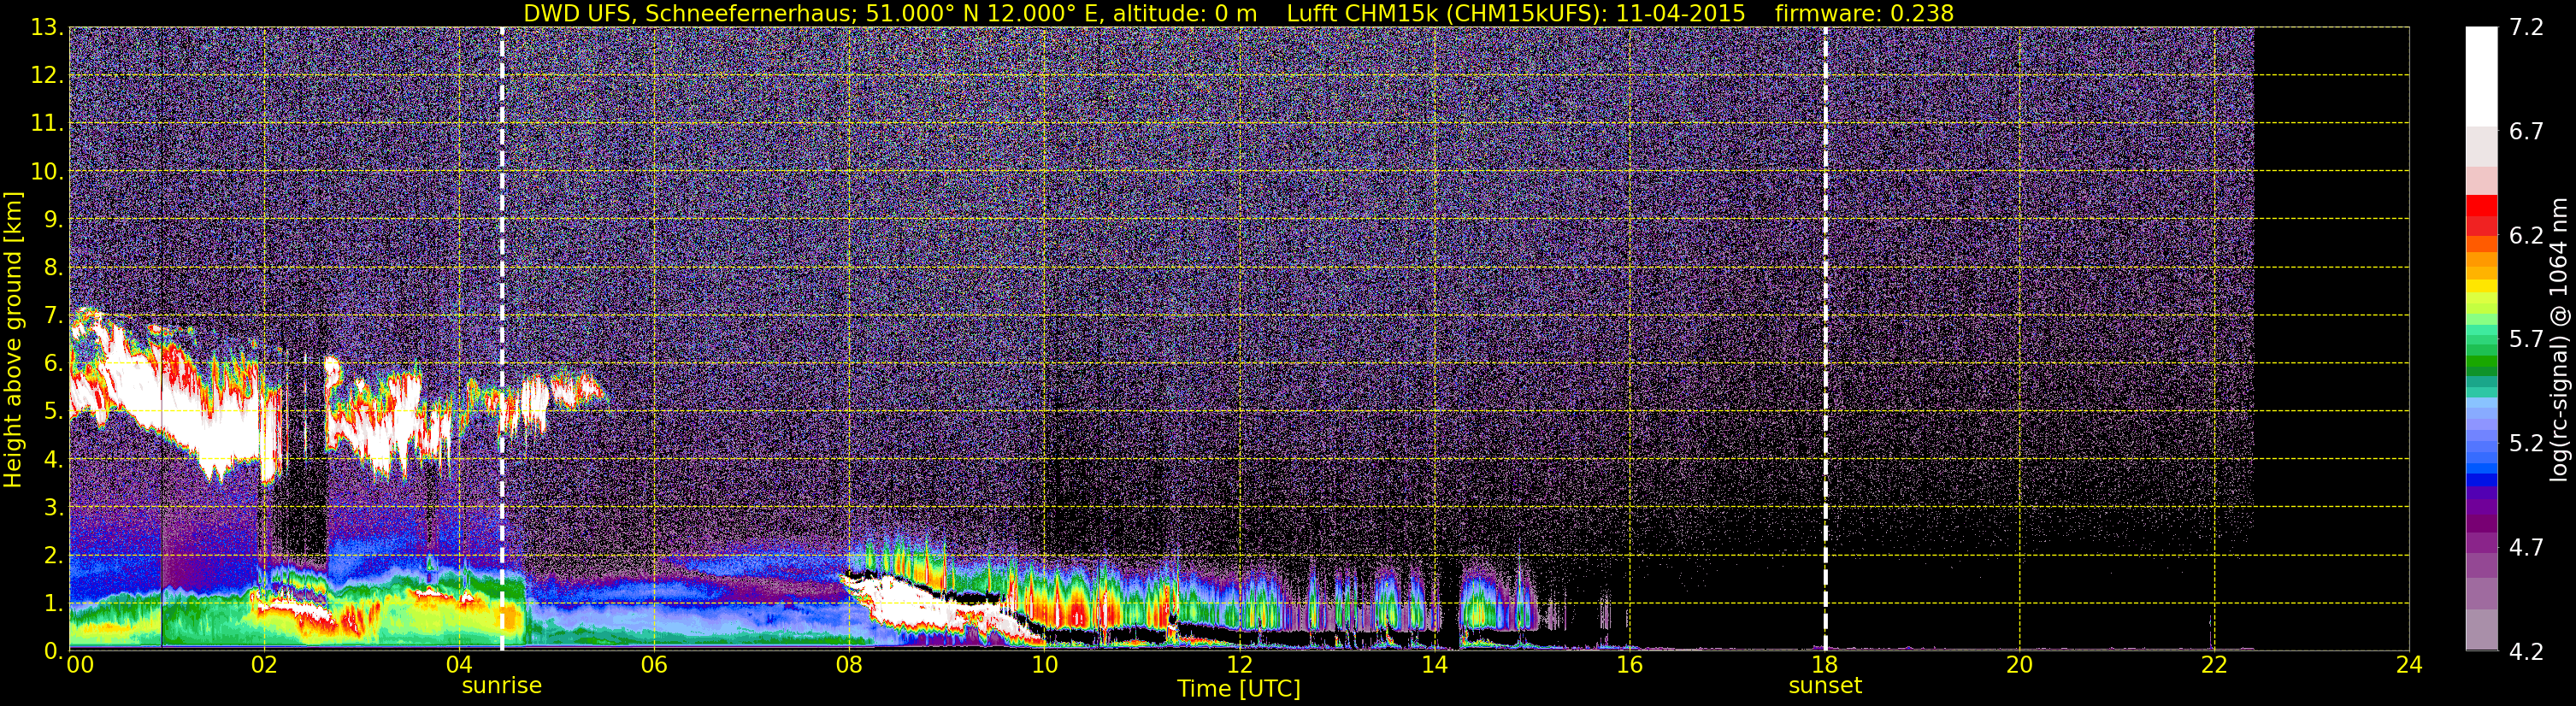The height and width of the screenshot is (706, 2576).
Task: Click colorbar tick label 6.2
Action: (2526, 236)
